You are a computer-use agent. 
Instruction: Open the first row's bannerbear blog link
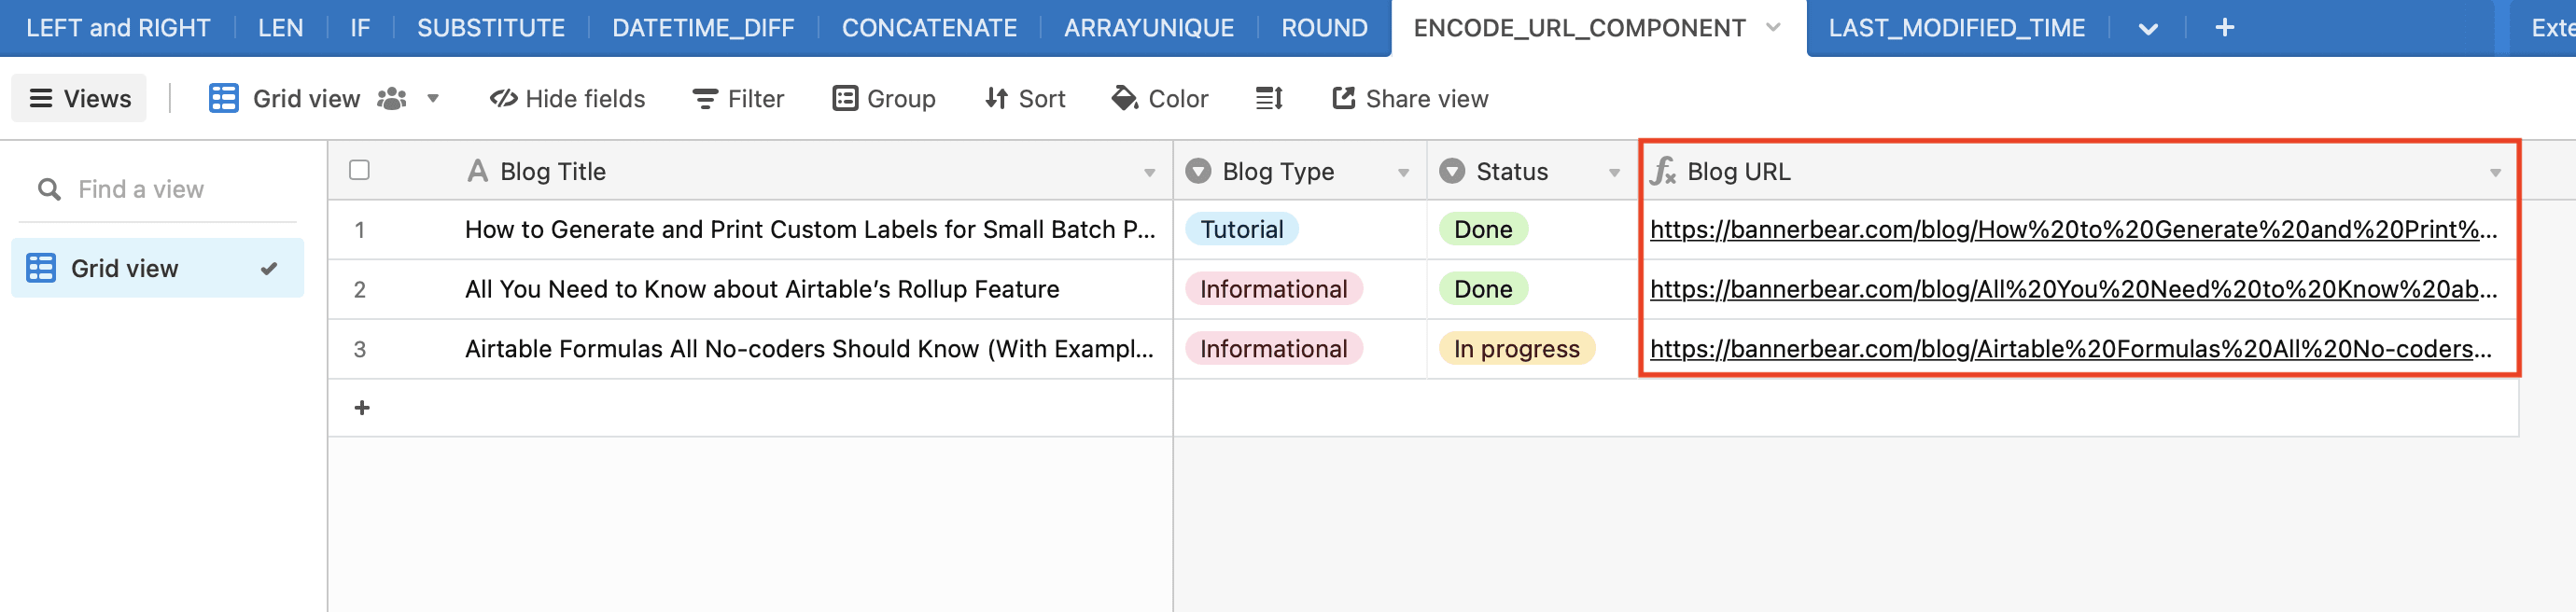pos(2072,230)
